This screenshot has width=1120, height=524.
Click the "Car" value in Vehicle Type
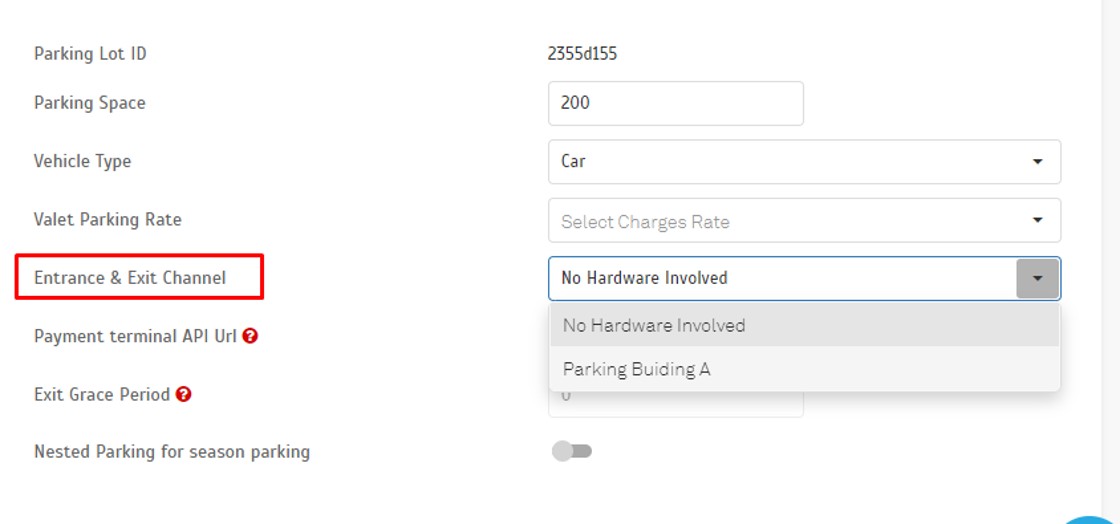click(x=573, y=161)
